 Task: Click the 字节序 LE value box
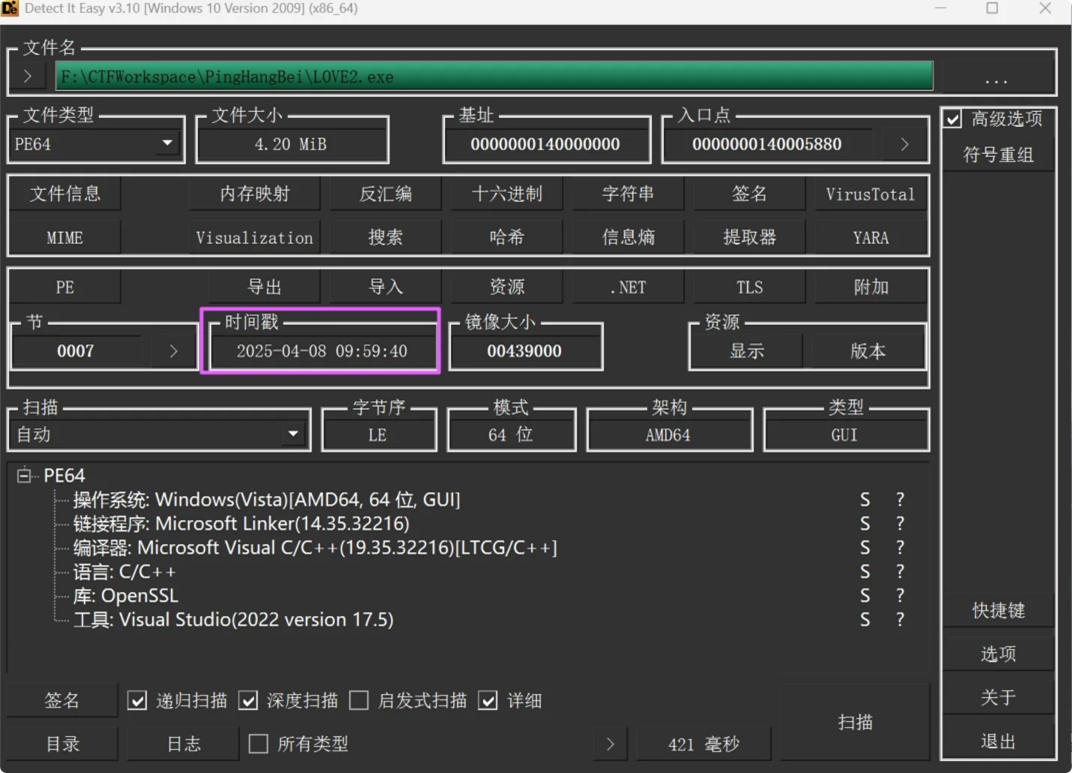point(379,435)
